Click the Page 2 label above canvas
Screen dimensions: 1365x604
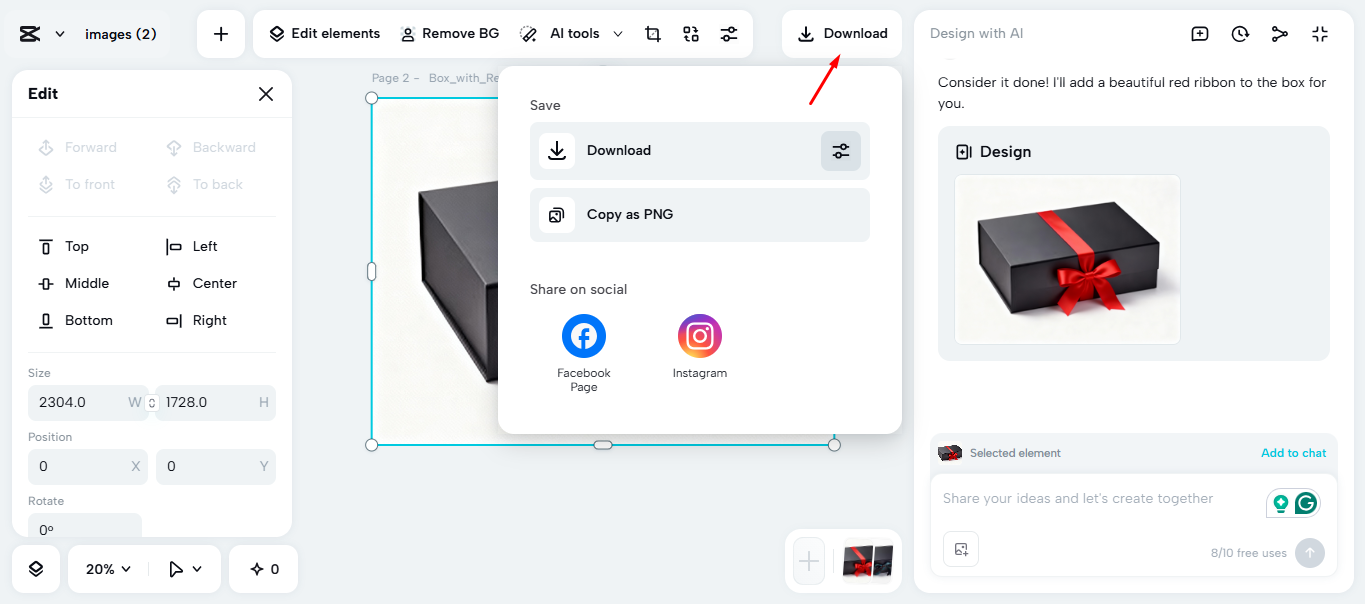(x=396, y=78)
